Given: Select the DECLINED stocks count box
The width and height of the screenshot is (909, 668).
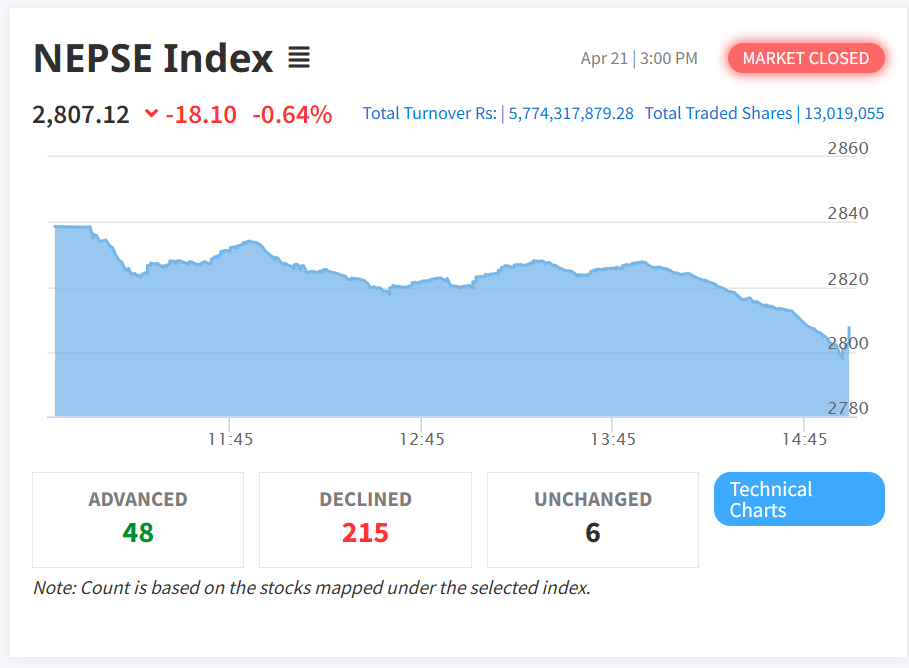Looking at the screenshot, I should [x=365, y=519].
